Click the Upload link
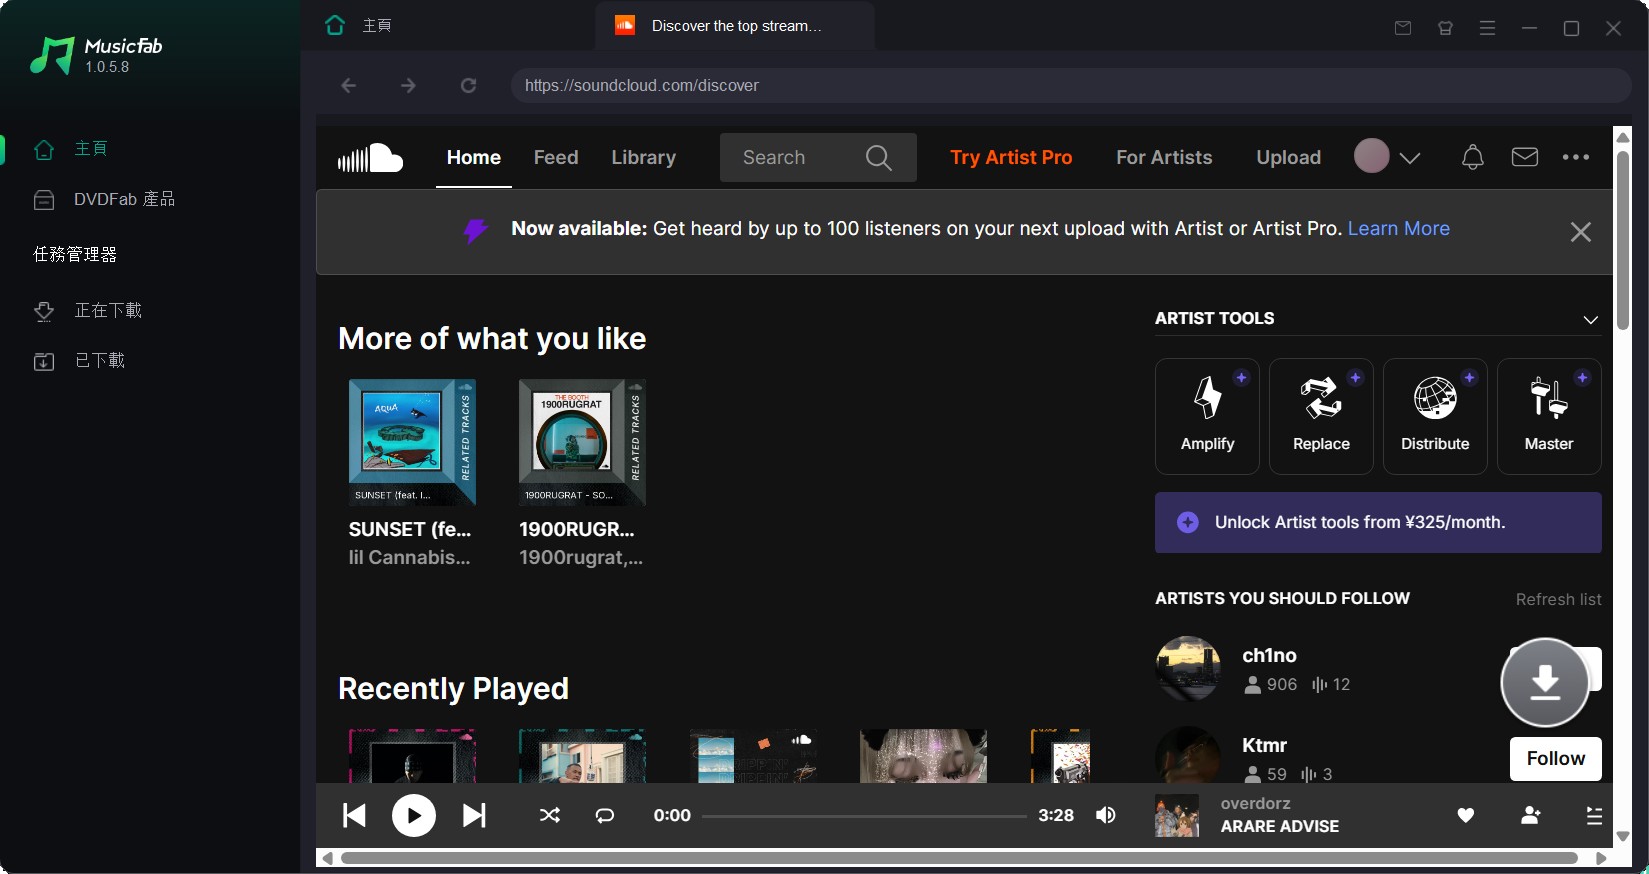The width and height of the screenshot is (1649, 874). tap(1288, 157)
